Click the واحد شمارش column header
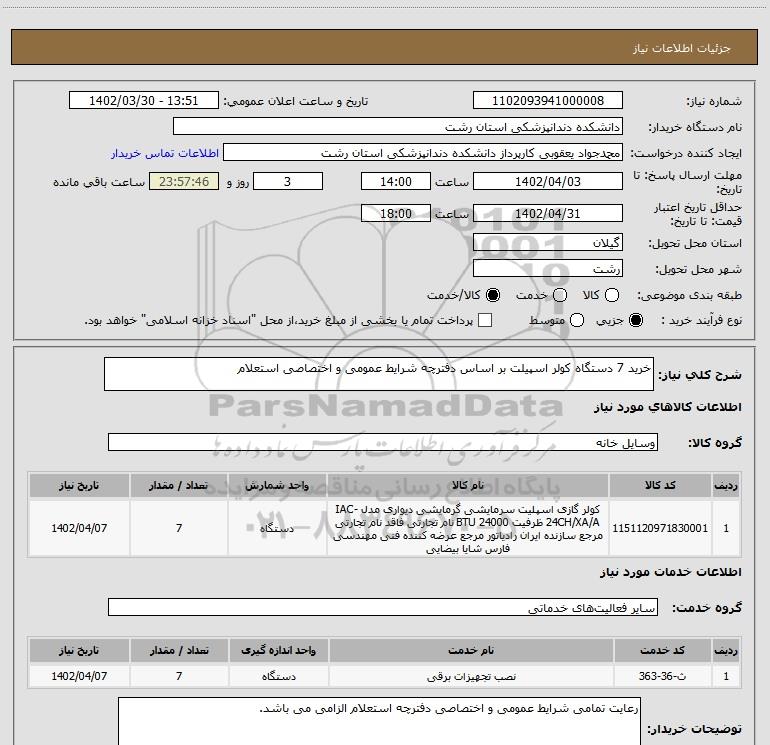770x745 pixels. point(277,485)
